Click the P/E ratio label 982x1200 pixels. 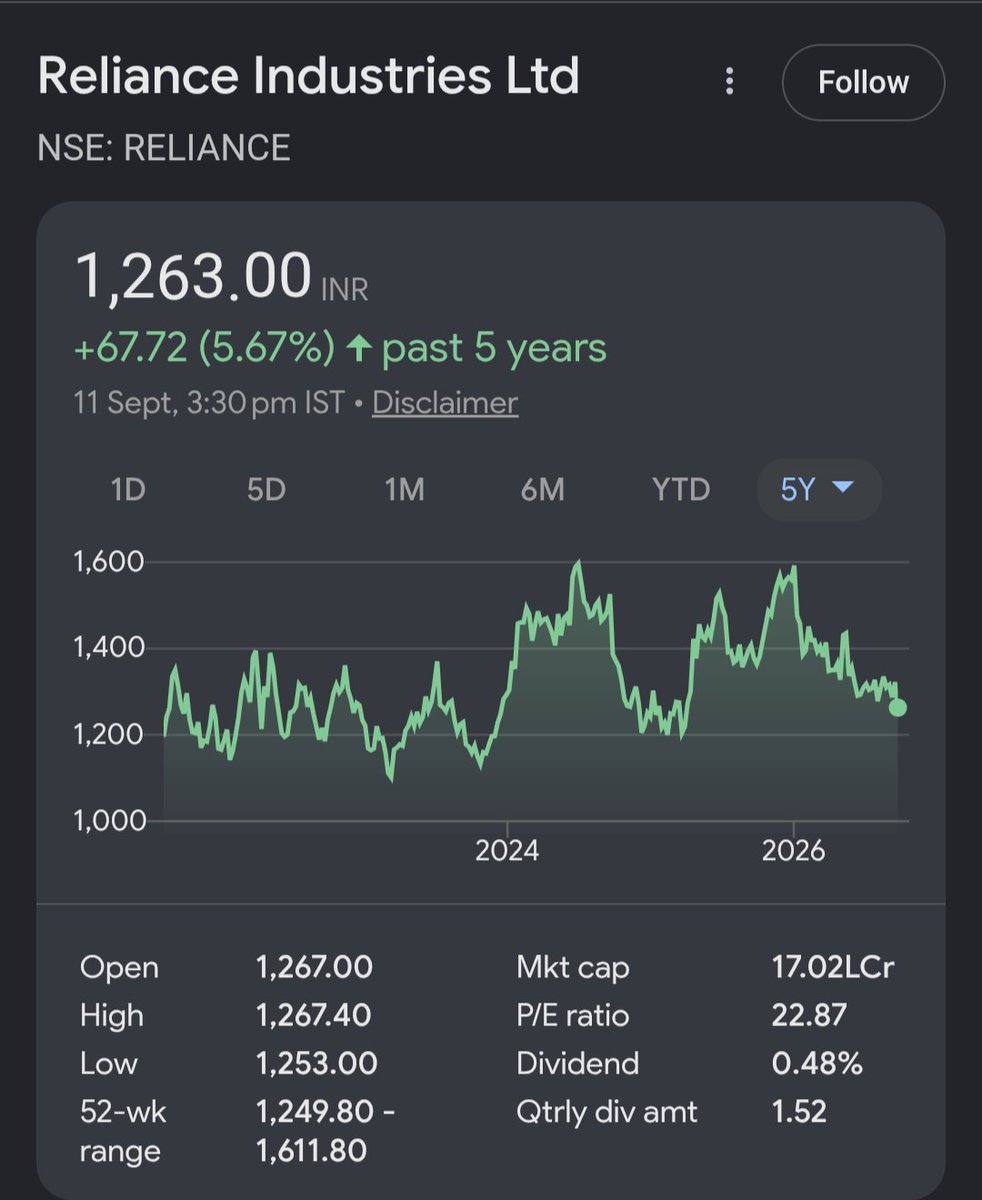pos(573,1015)
